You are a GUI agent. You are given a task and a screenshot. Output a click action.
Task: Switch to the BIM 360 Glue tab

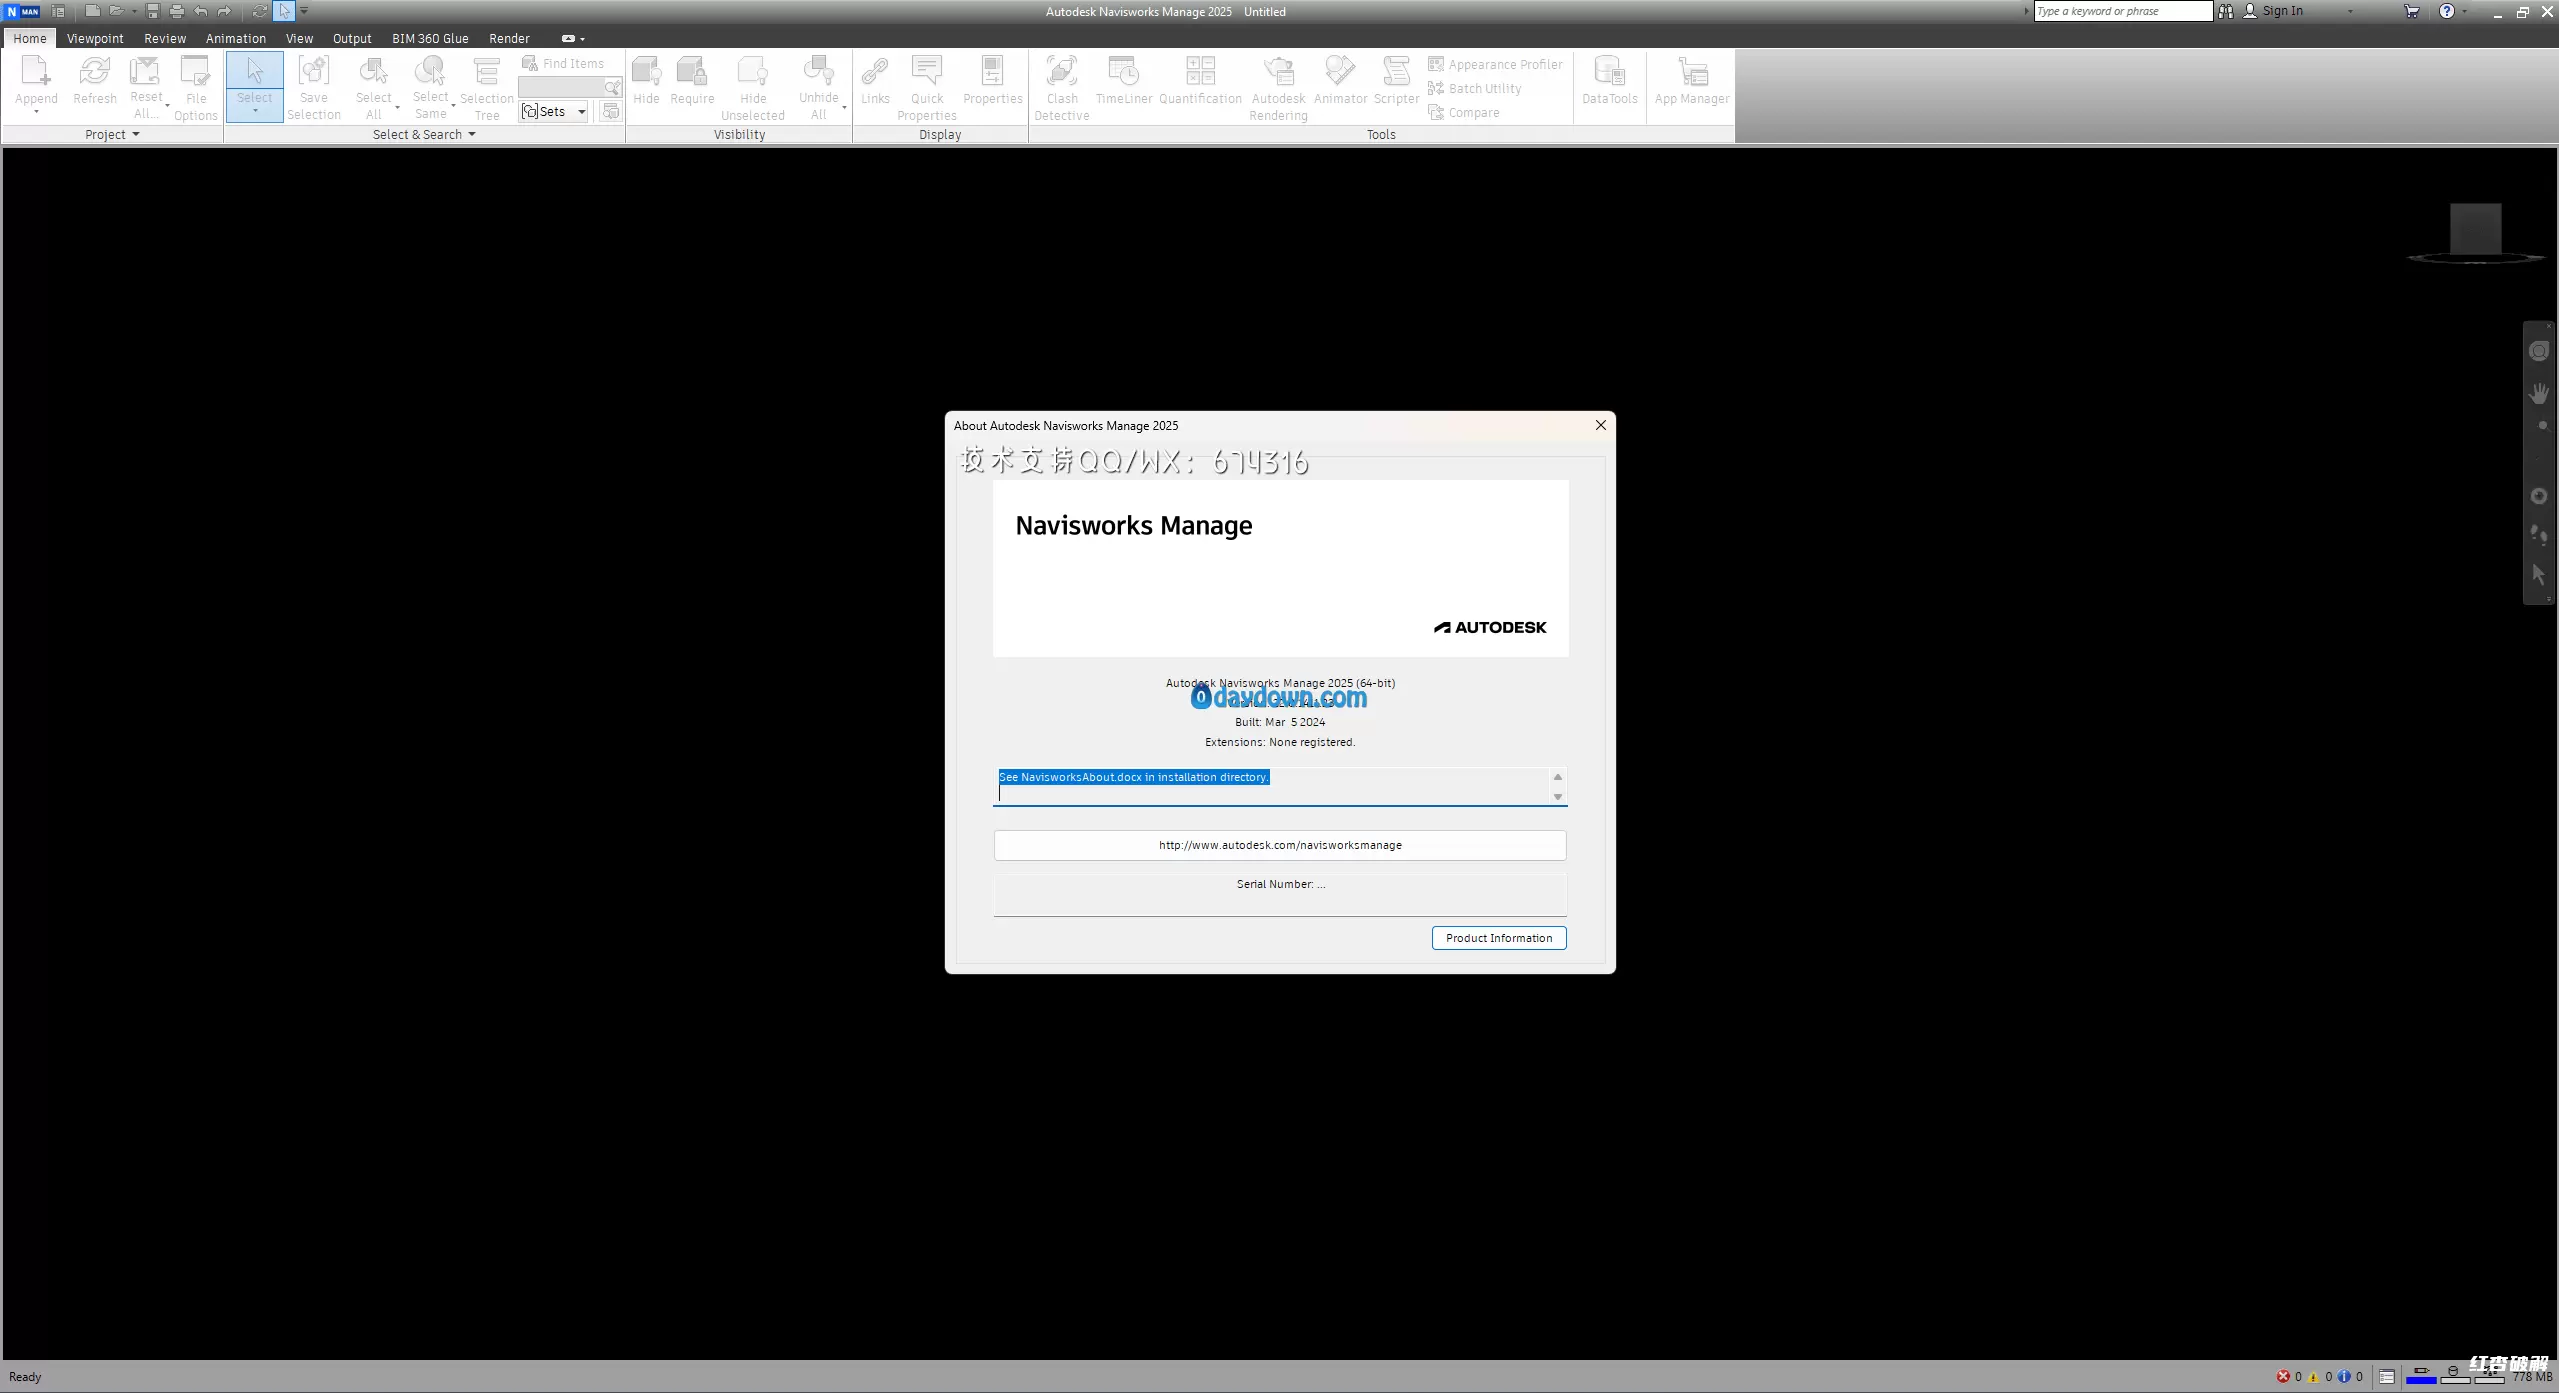430,38
